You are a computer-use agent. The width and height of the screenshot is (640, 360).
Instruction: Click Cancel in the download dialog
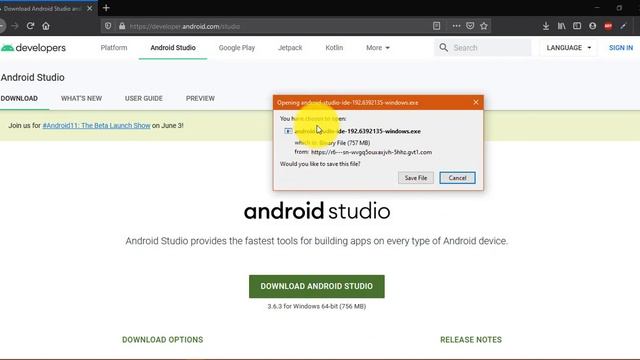tap(457, 178)
